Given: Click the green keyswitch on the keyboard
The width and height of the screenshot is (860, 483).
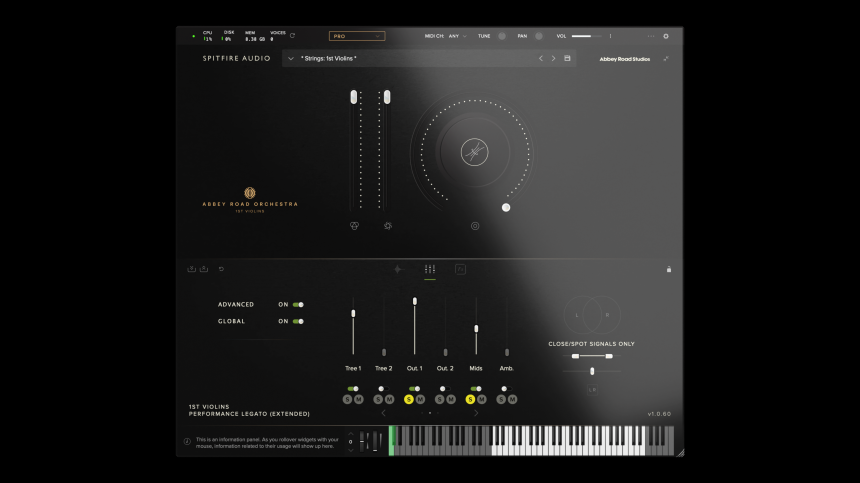Looking at the screenshot, I should click(x=392, y=441).
